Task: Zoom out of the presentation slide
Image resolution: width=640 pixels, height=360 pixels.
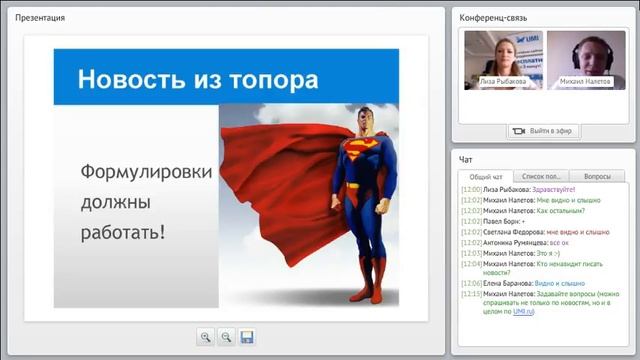Action: tap(226, 337)
